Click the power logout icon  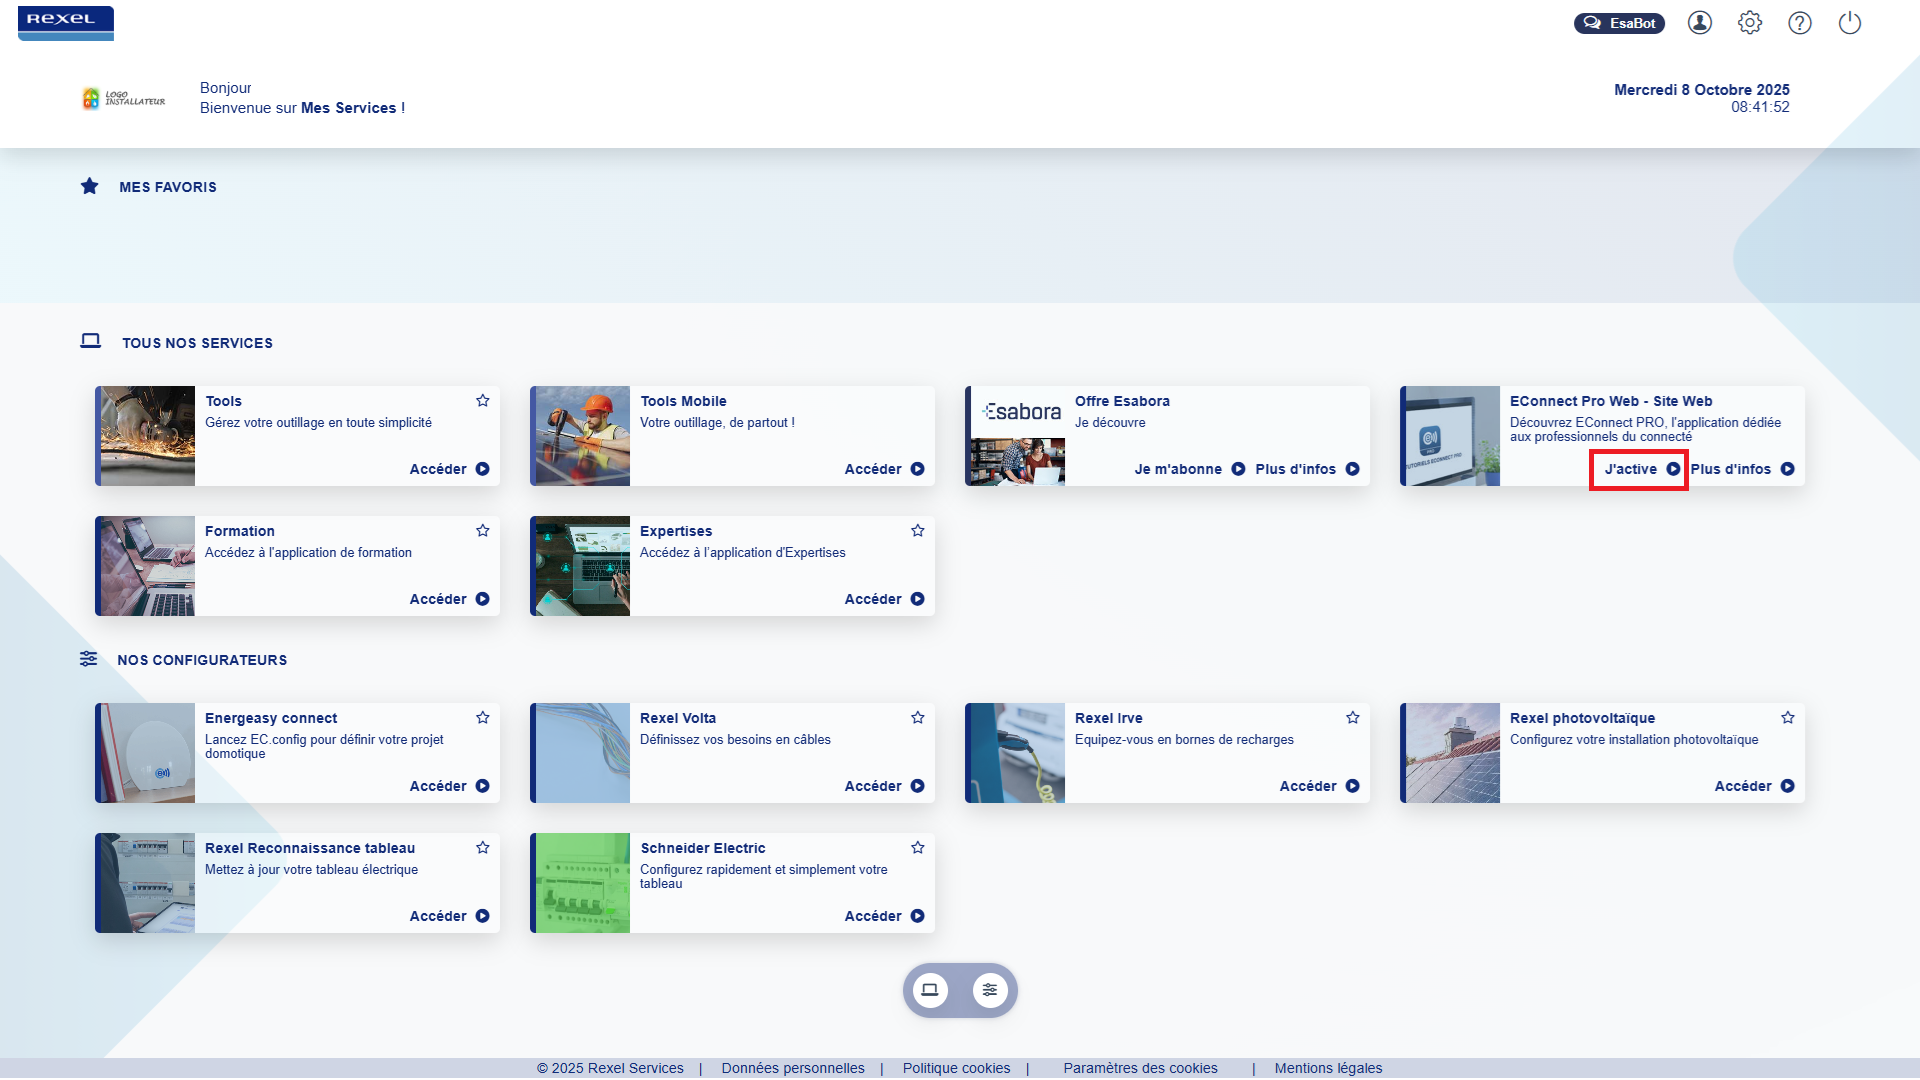pyautogui.click(x=1849, y=22)
